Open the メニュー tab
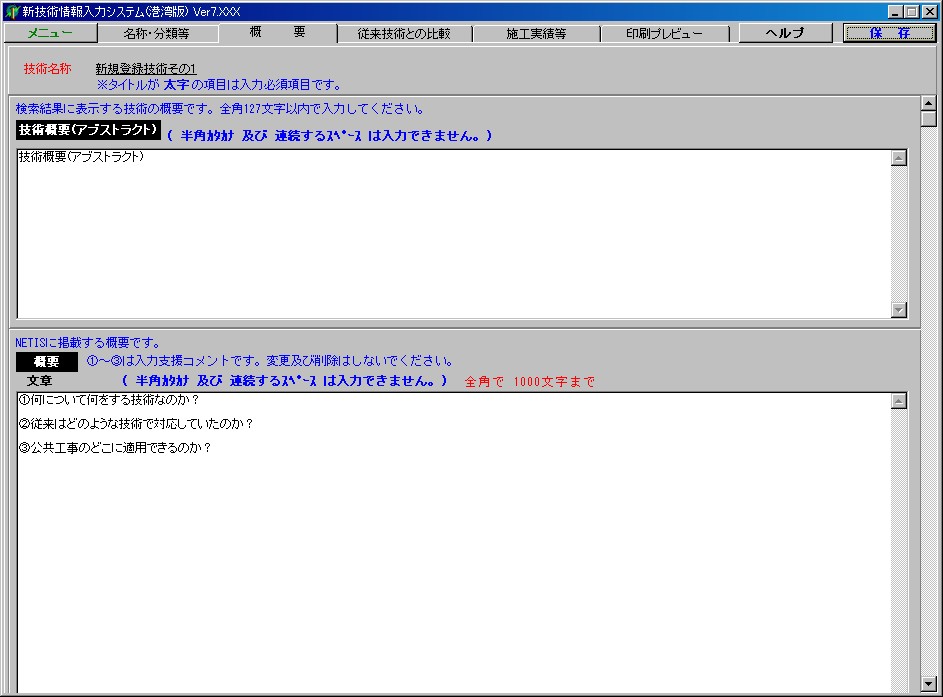 pos(50,33)
